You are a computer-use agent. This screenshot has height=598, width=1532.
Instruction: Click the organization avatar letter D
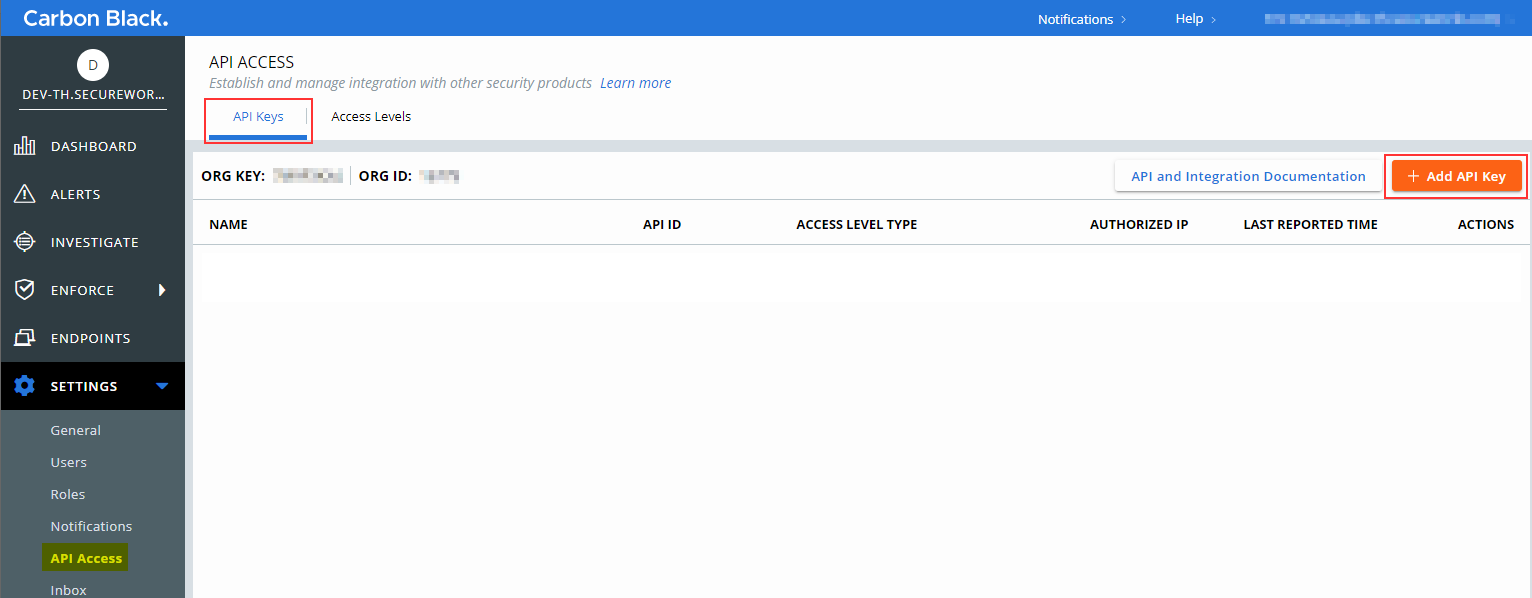93,65
